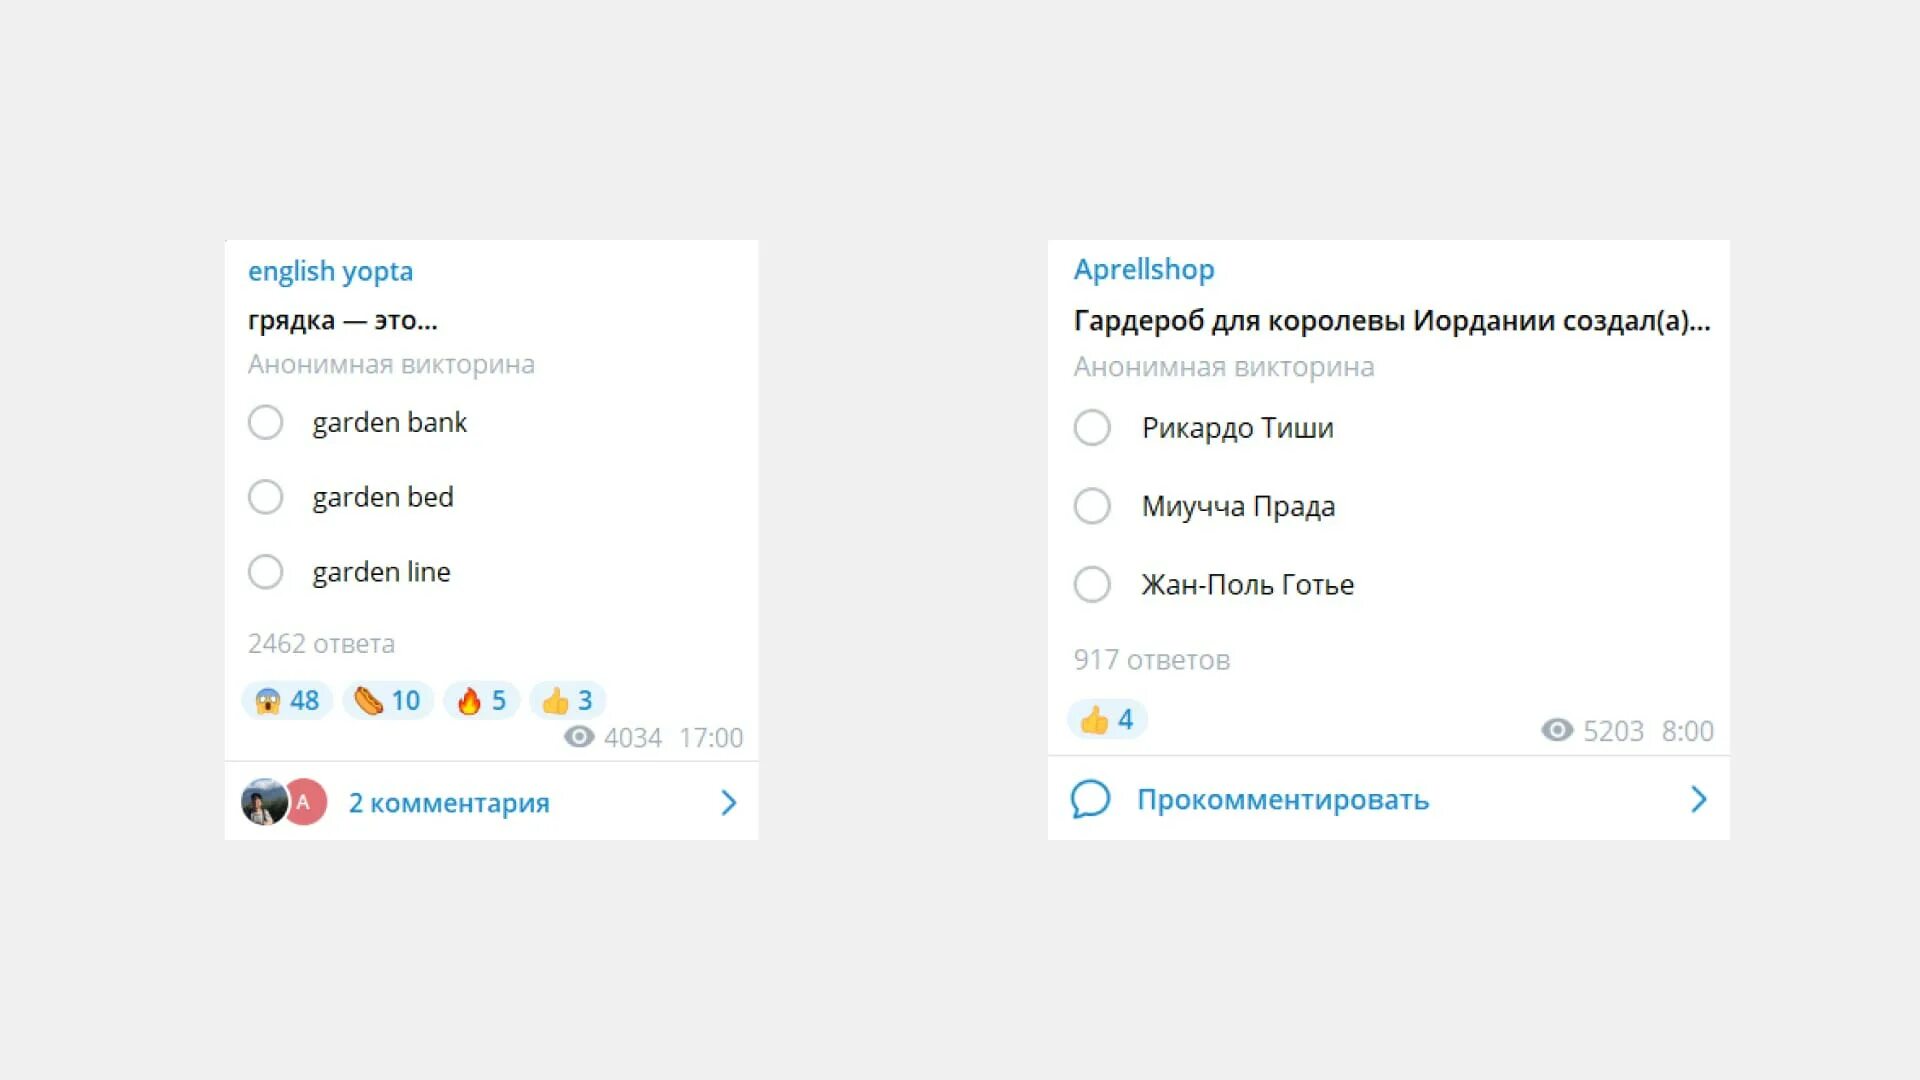The height and width of the screenshot is (1080, 1920).
Task: Click the thumbs up reaction with 3
Action: click(568, 700)
